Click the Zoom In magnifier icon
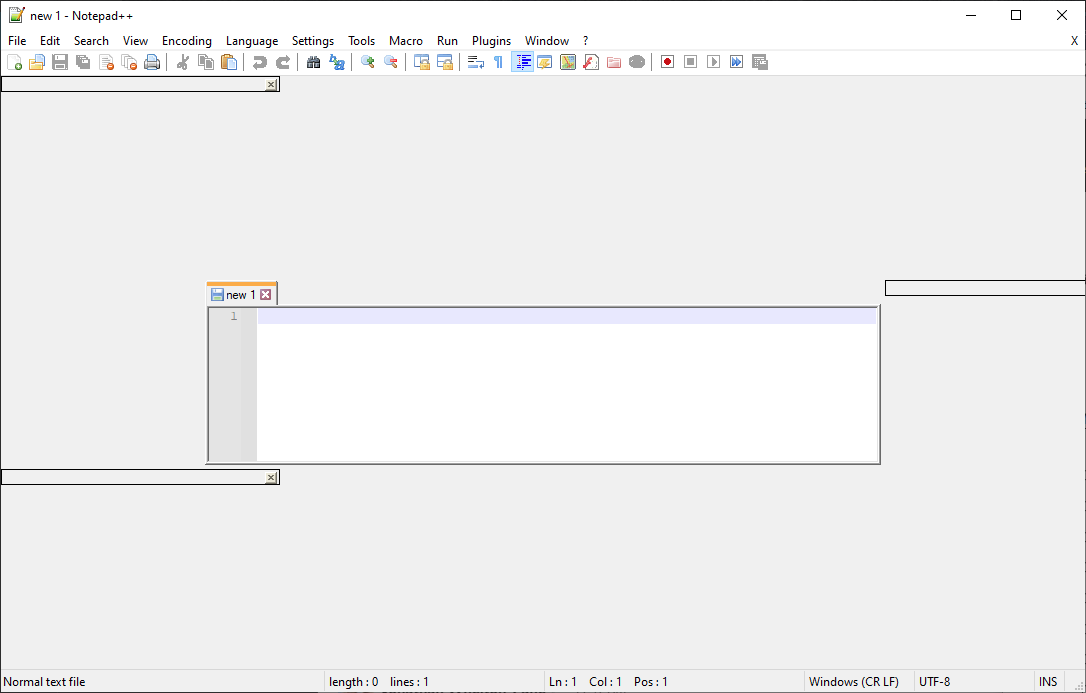Viewport: 1086px width, 693px height. (368, 62)
